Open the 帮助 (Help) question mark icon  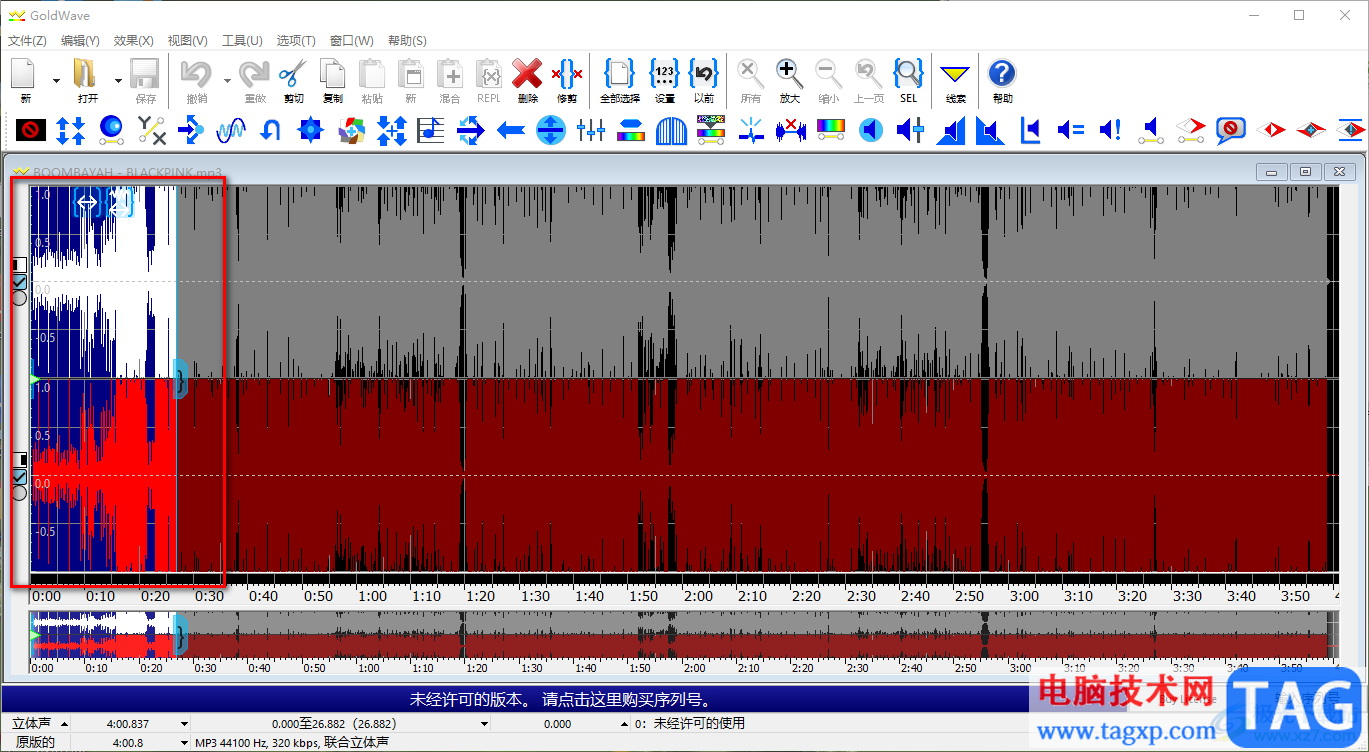(1002, 74)
